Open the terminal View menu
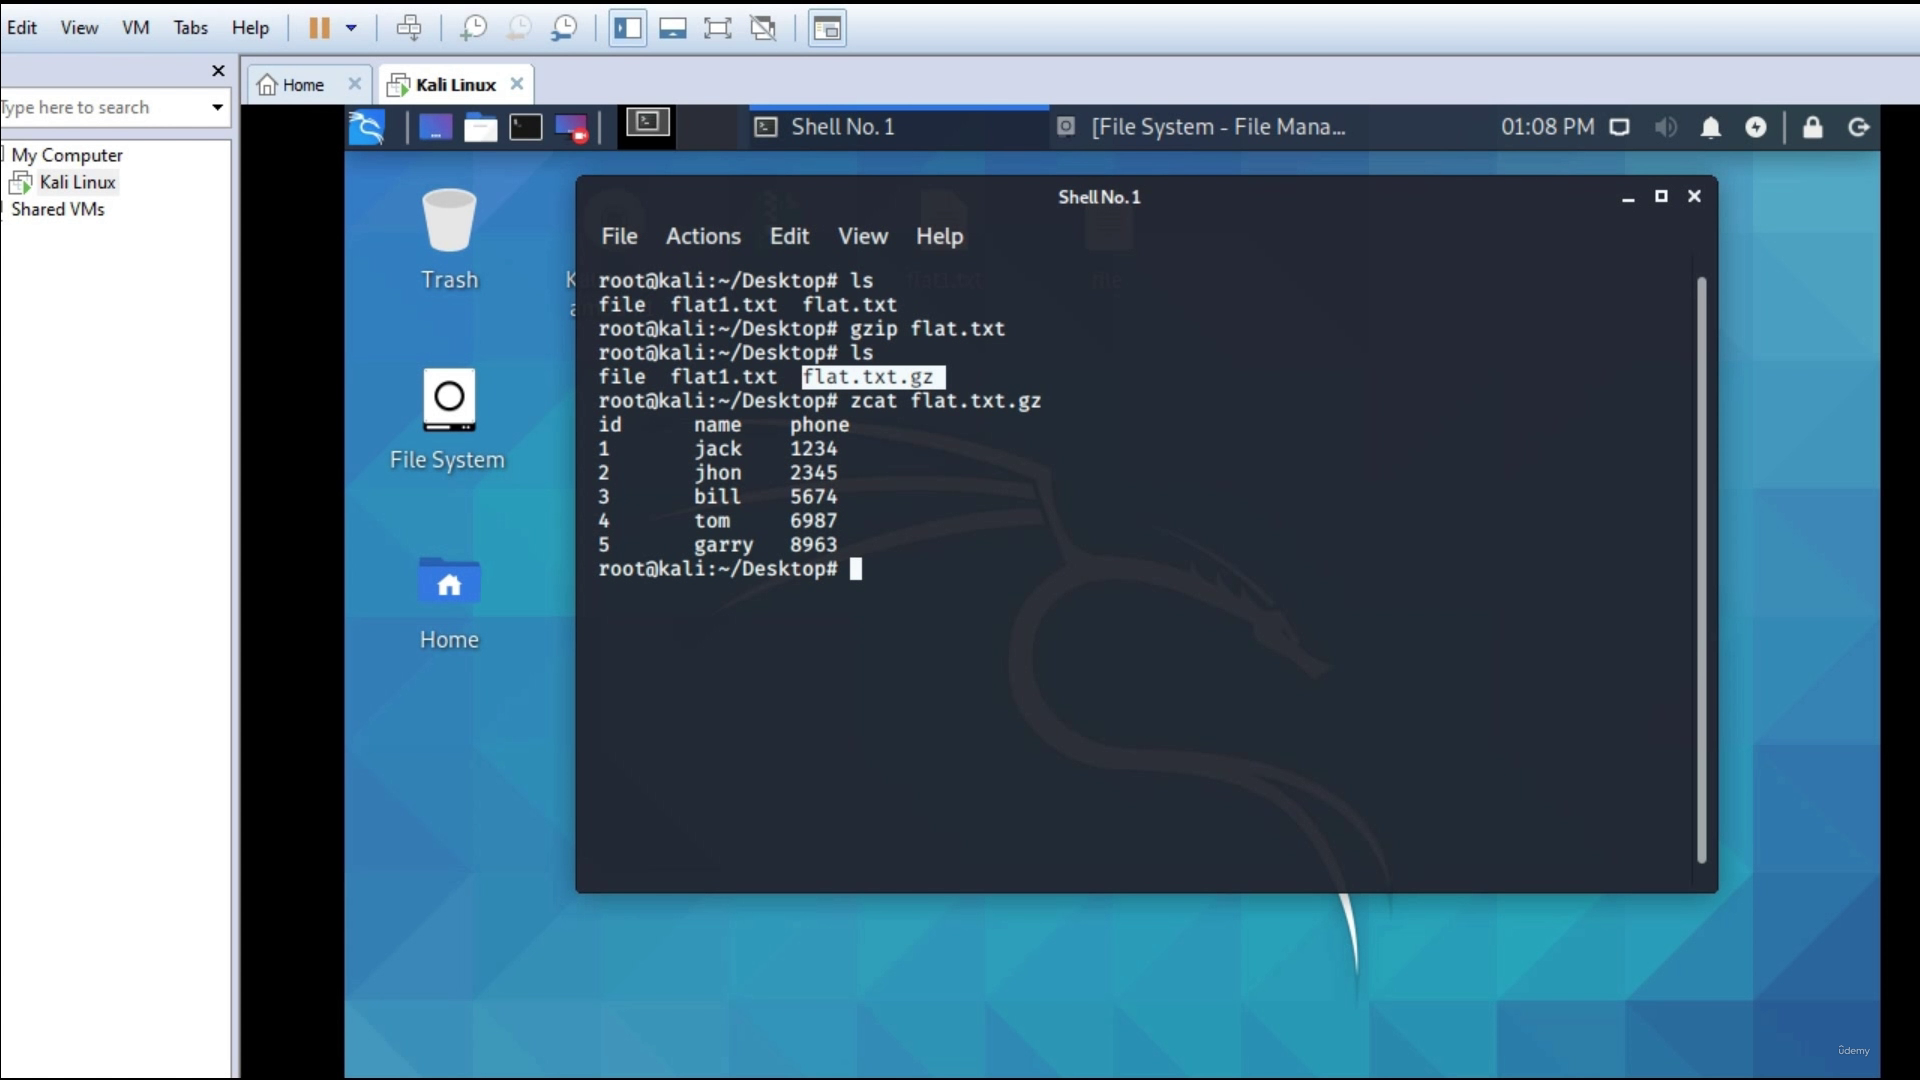1920x1080 pixels. [x=863, y=236]
